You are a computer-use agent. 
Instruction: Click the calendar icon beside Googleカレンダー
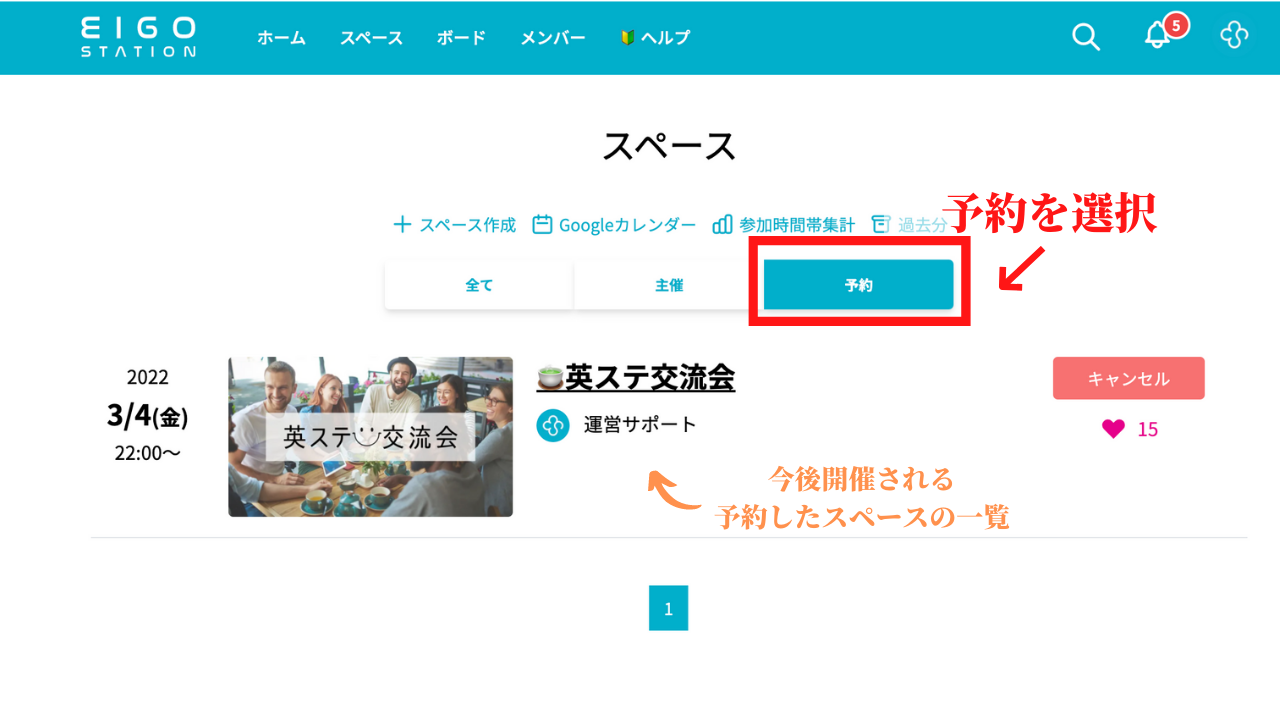click(542, 225)
